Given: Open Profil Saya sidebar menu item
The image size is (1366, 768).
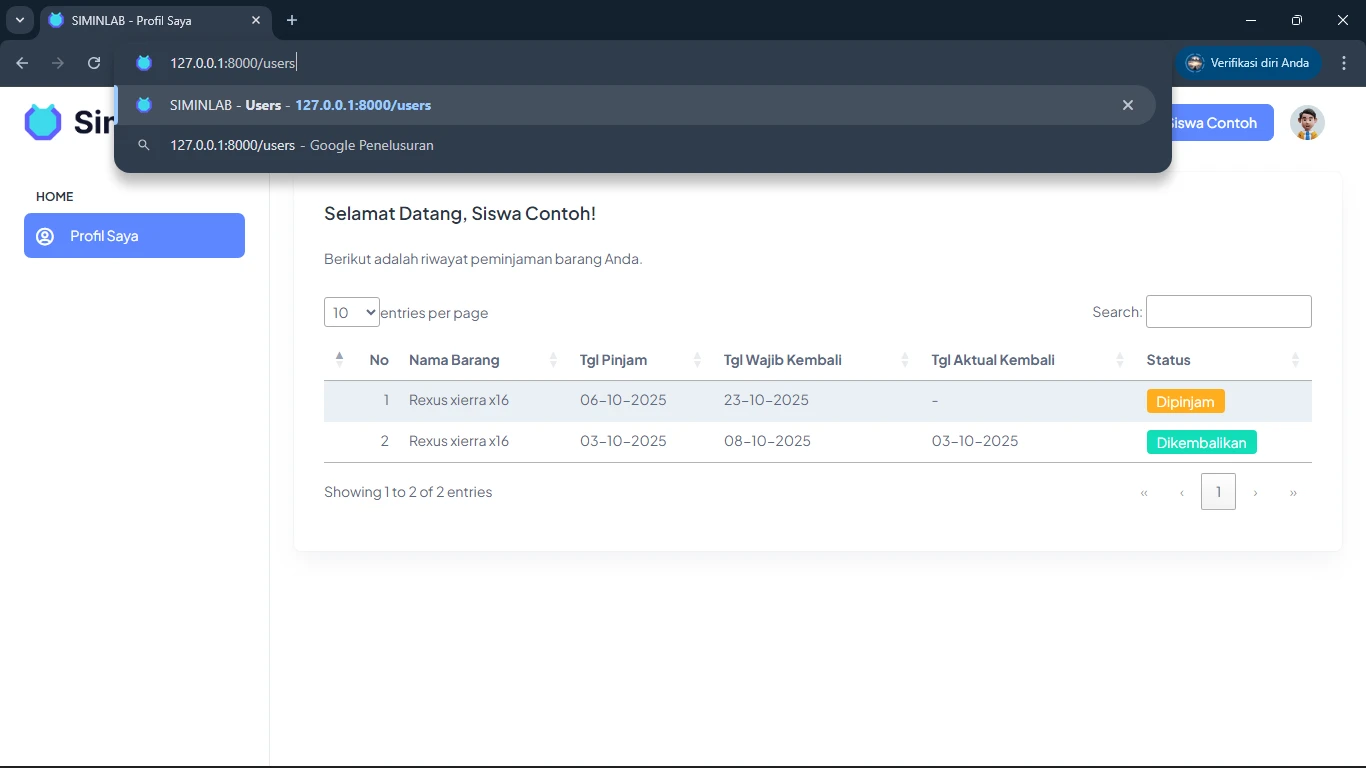Looking at the screenshot, I should click(x=134, y=236).
